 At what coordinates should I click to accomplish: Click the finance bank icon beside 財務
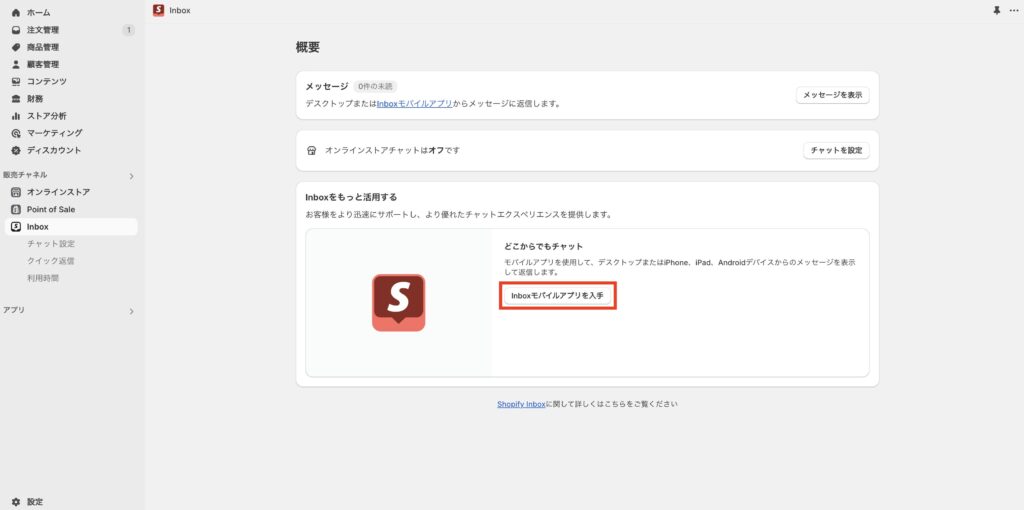click(16, 99)
